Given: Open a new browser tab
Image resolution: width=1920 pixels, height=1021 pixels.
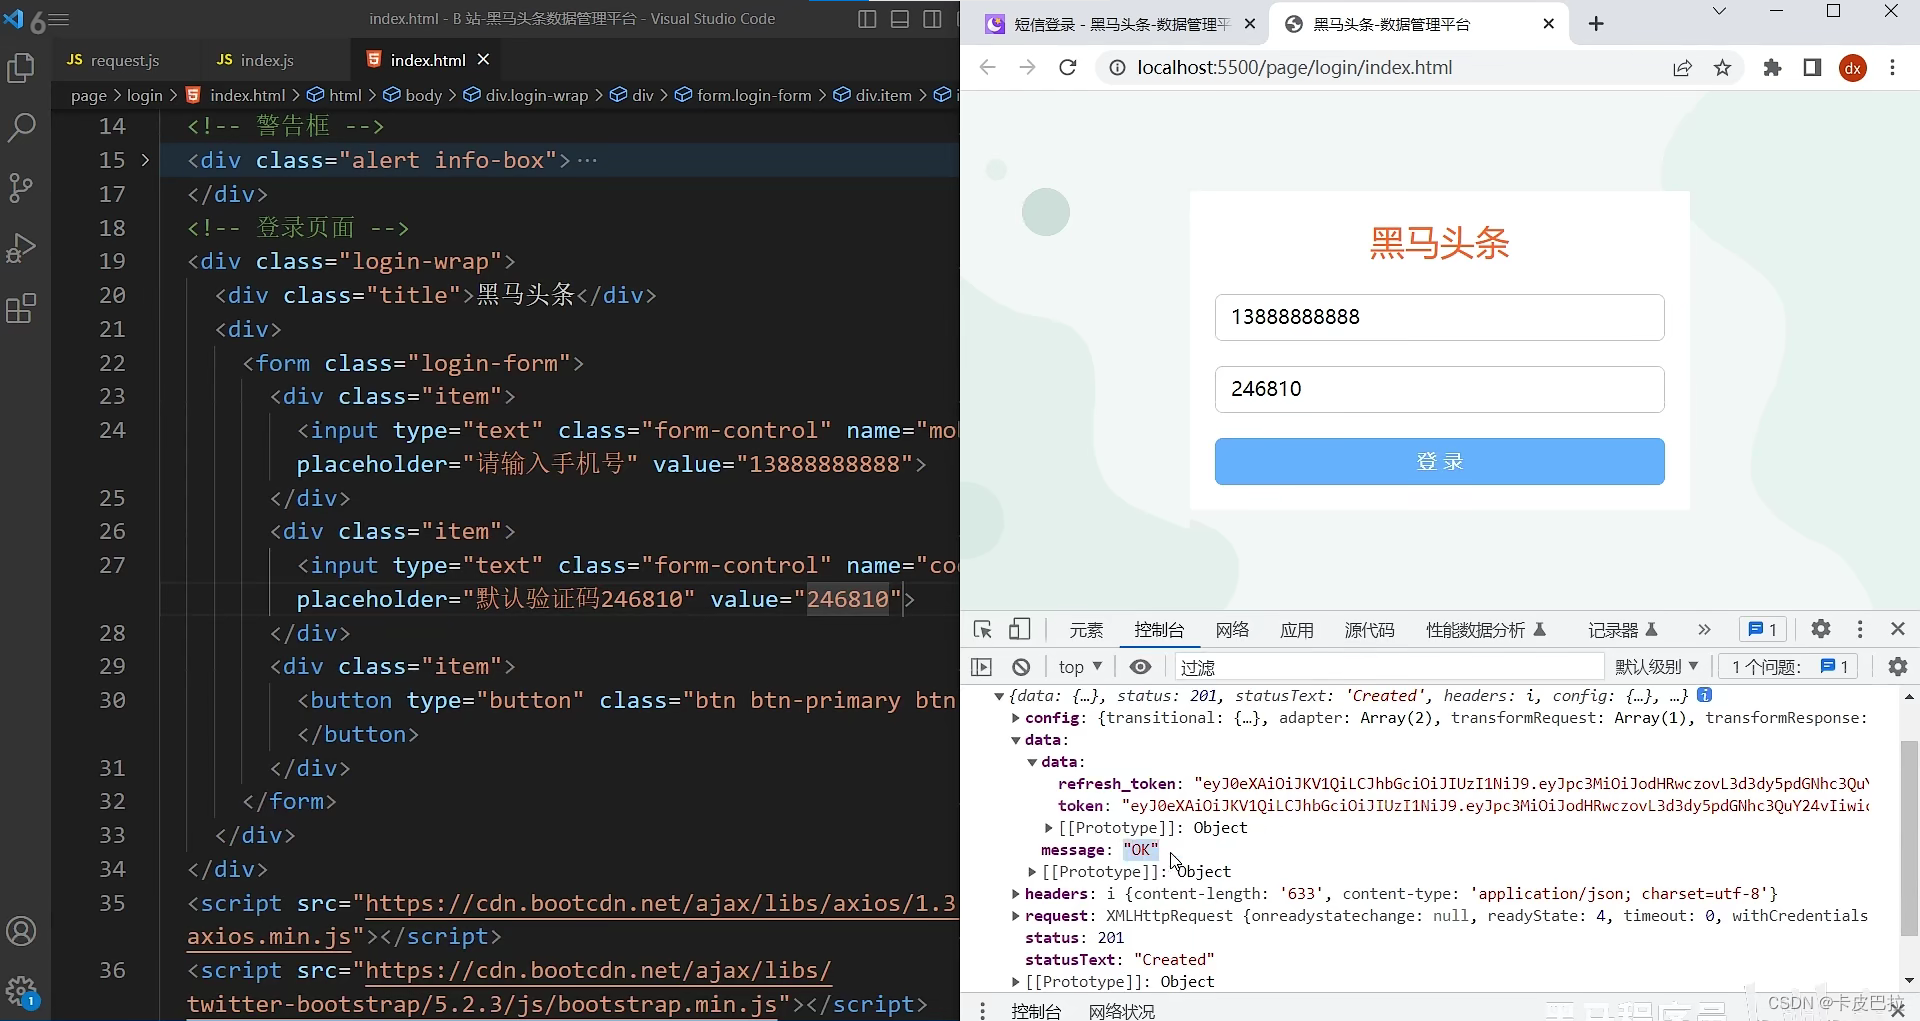Looking at the screenshot, I should 1596,24.
